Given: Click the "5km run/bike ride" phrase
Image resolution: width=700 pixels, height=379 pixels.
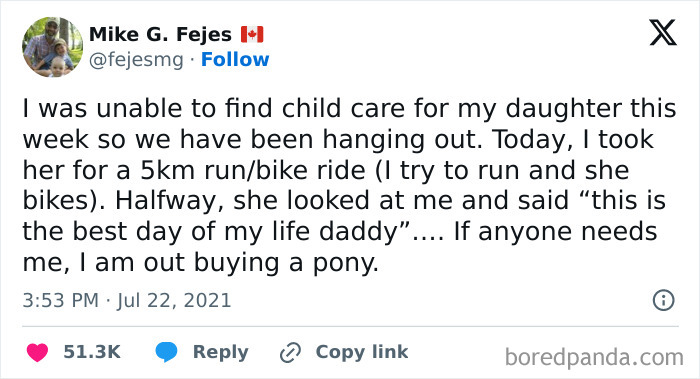Looking at the screenshot, I should pyautogui.click(x=253, y=171).
